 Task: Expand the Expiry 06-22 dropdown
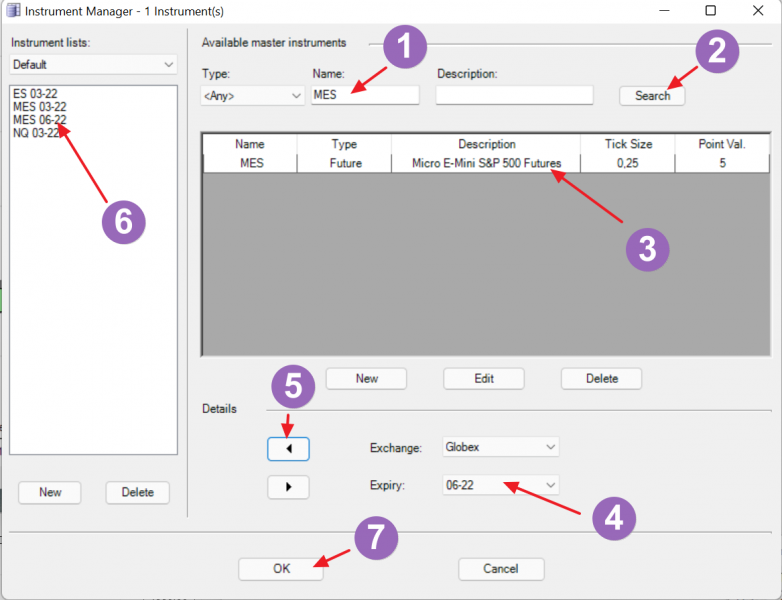[x=501, y=485]
